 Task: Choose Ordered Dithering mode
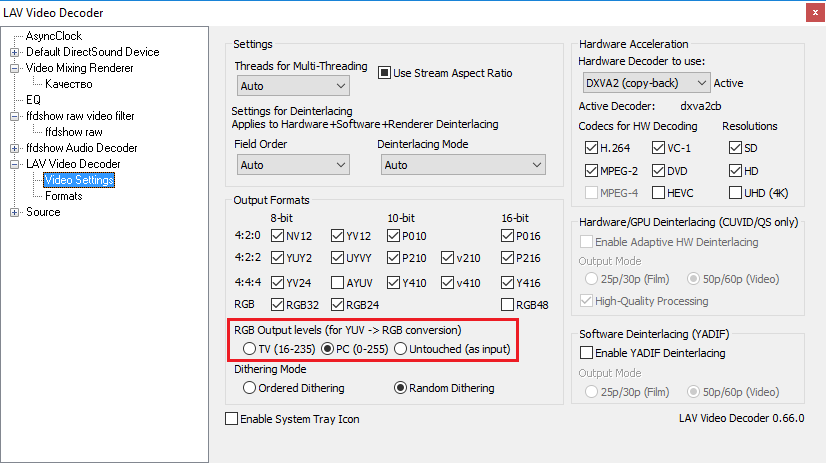tap(249, 388)
